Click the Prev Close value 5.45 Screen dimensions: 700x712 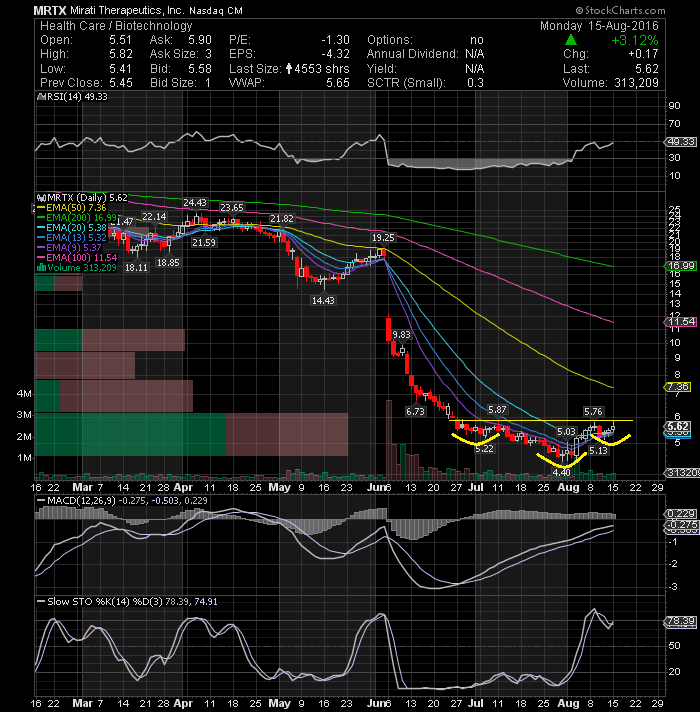120,83
